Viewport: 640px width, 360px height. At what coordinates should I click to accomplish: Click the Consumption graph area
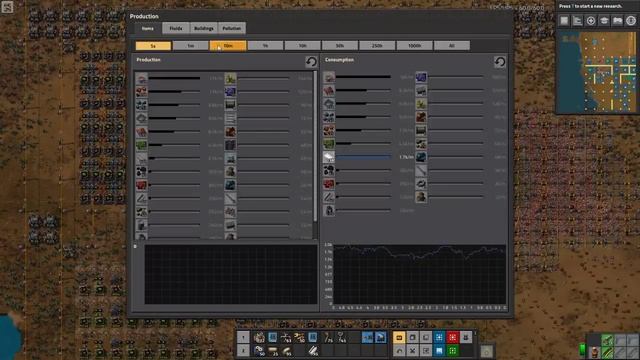point(420,273)
